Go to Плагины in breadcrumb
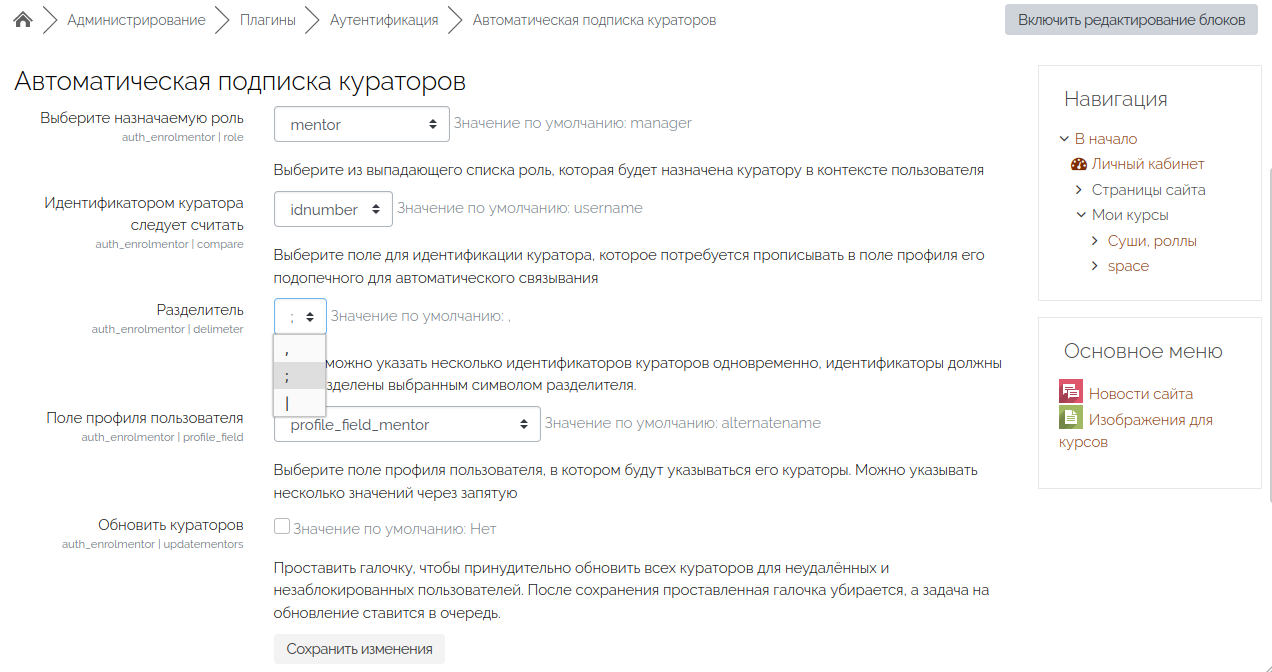This screenshot has height=672, width=1272. 267,20
